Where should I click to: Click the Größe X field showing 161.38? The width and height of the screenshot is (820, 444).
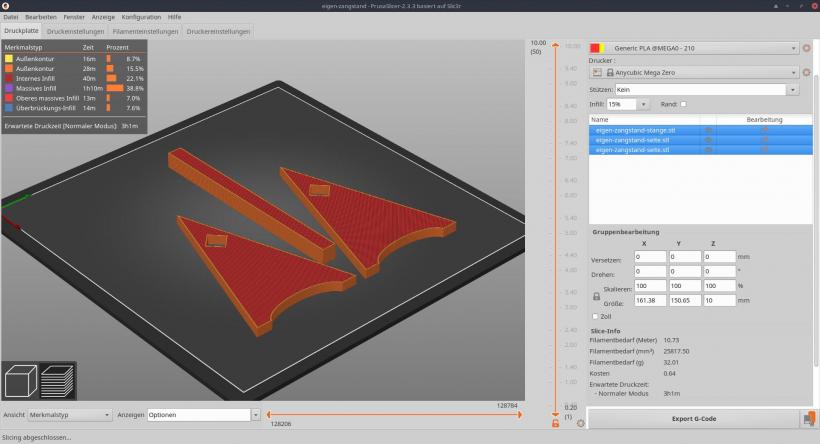(650, 301)
